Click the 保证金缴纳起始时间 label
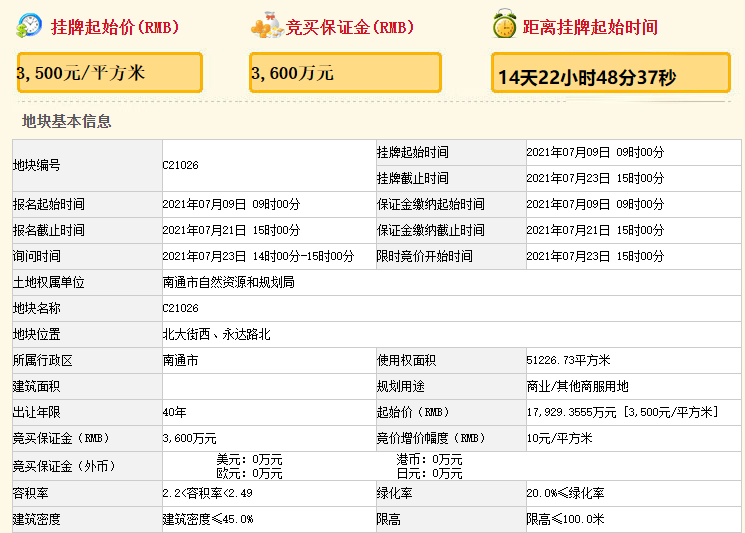 [430, 205]
